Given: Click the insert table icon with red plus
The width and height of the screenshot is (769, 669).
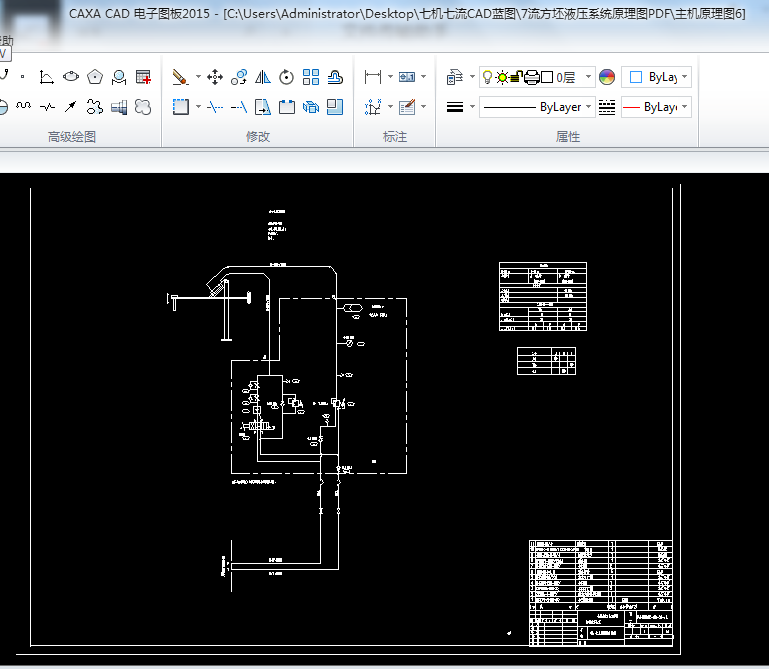Looking at the screenshot, I should point(143,77).
